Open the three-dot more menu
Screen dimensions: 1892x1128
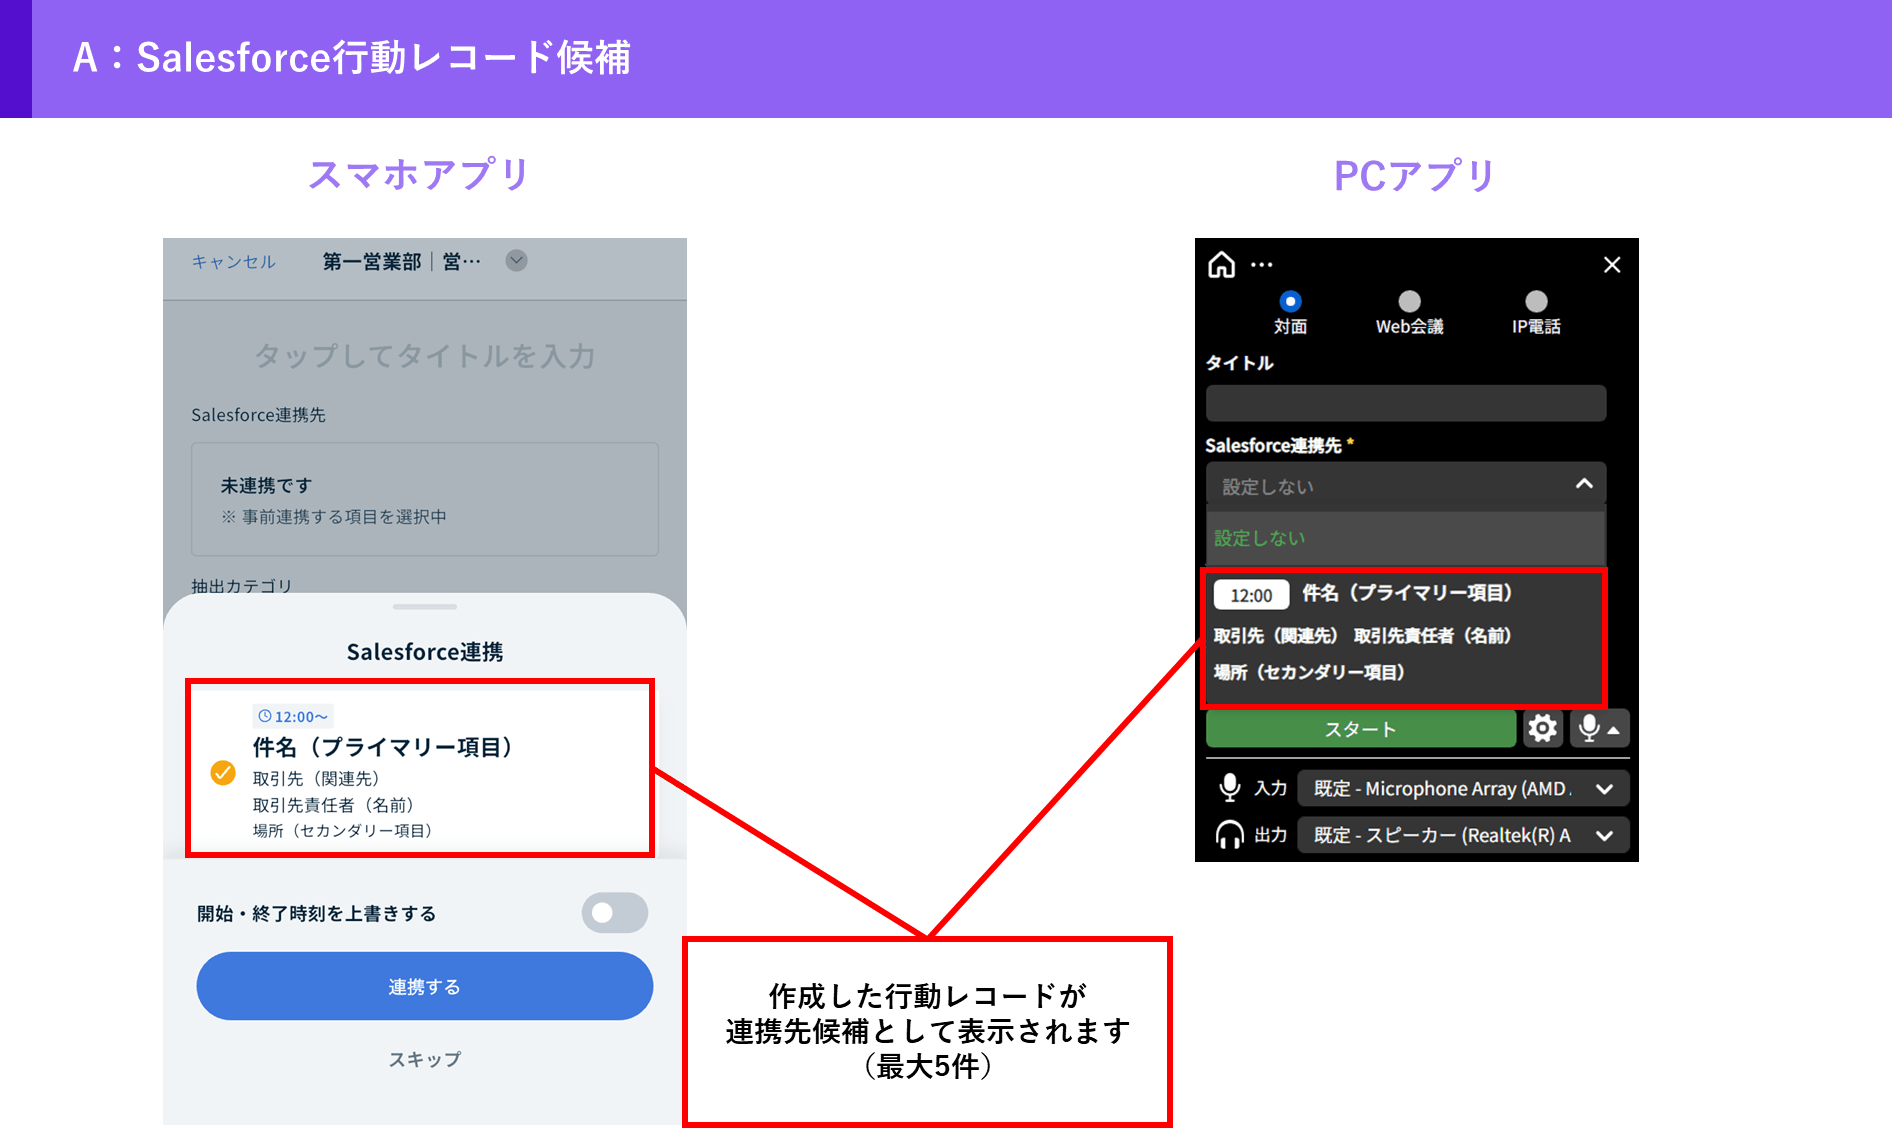coord(1262,265)
